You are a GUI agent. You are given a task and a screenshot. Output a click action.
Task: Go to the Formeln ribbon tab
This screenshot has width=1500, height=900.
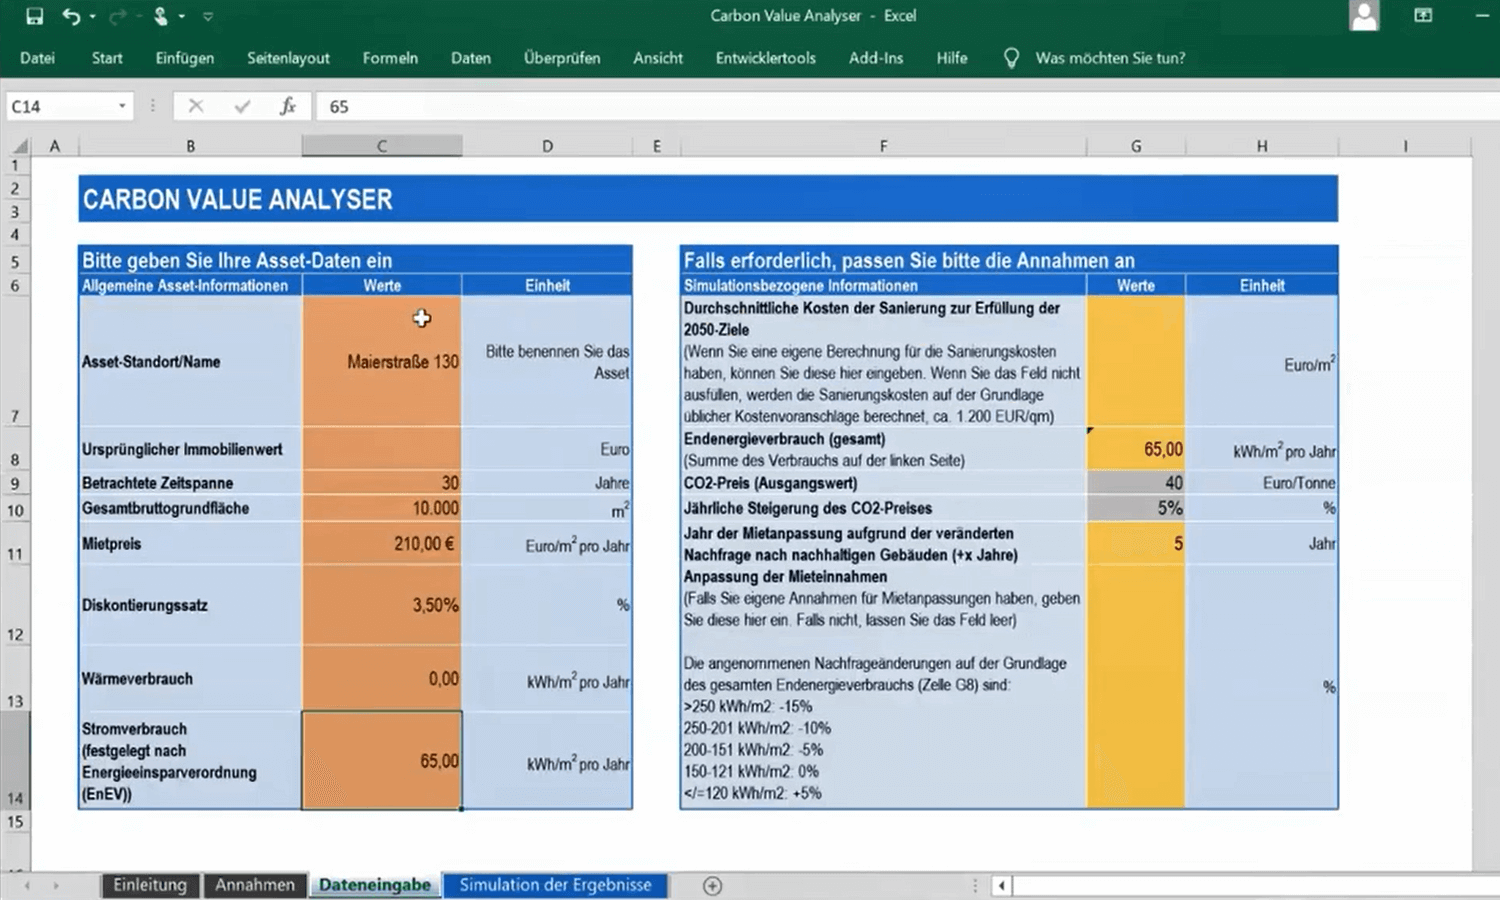click(390, 58)
